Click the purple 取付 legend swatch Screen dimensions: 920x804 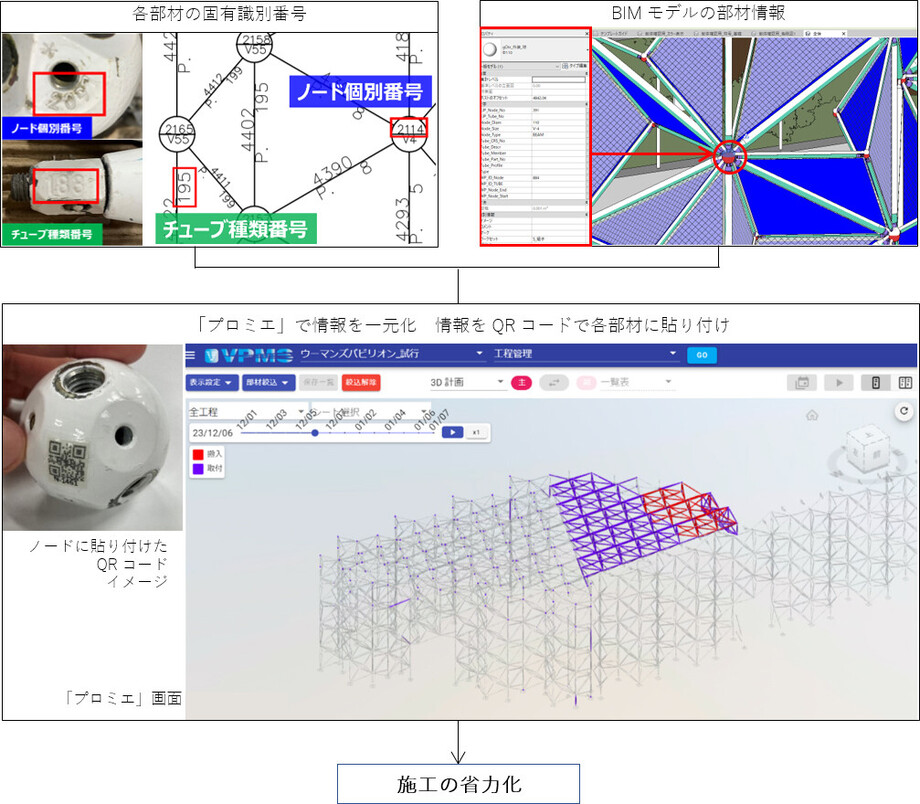[x=198, y=468]
